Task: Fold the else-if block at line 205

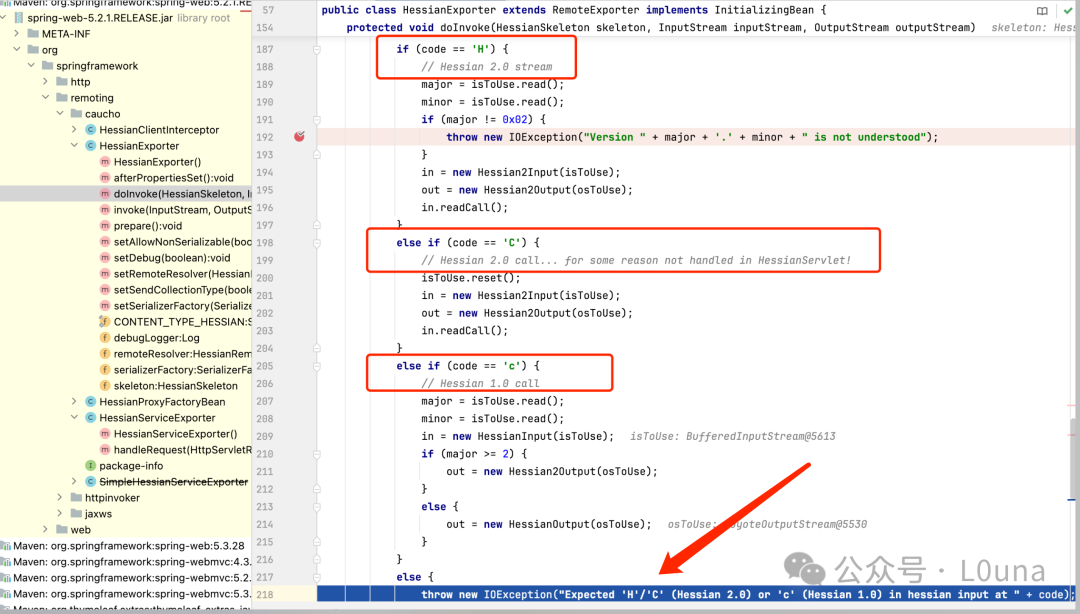Action: (x=317, y=366)
